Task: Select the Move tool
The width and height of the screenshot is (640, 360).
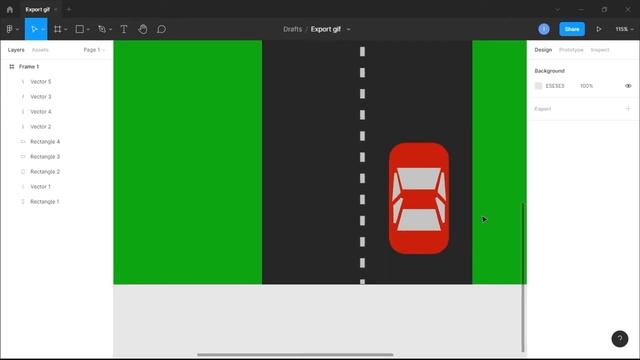Action: 34,29
